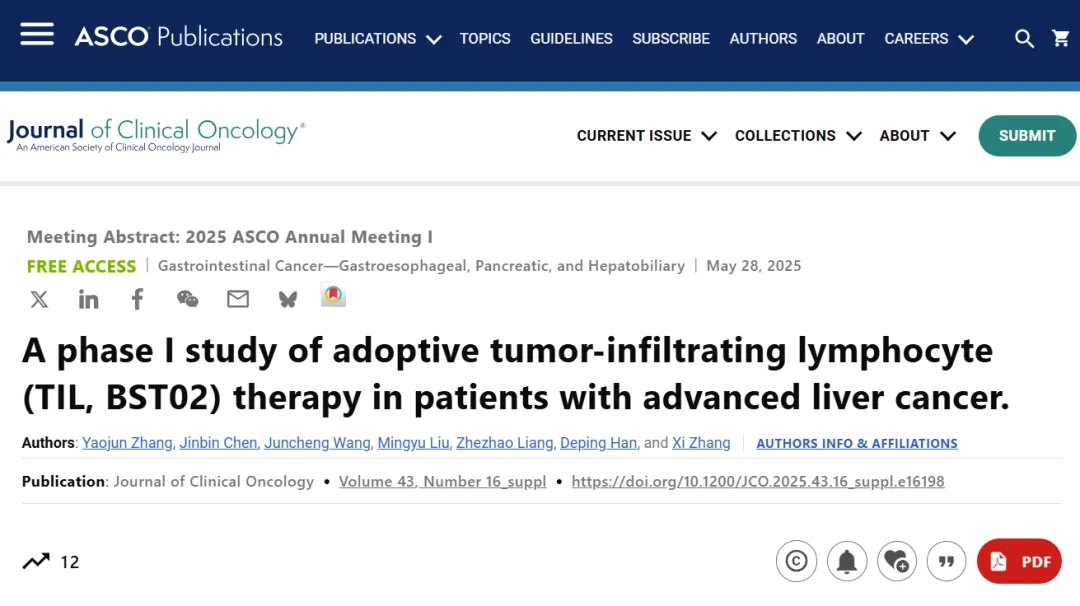Open the Topics menu item
The width and height of the screenshot is (1080, 606).
(485, 39)
